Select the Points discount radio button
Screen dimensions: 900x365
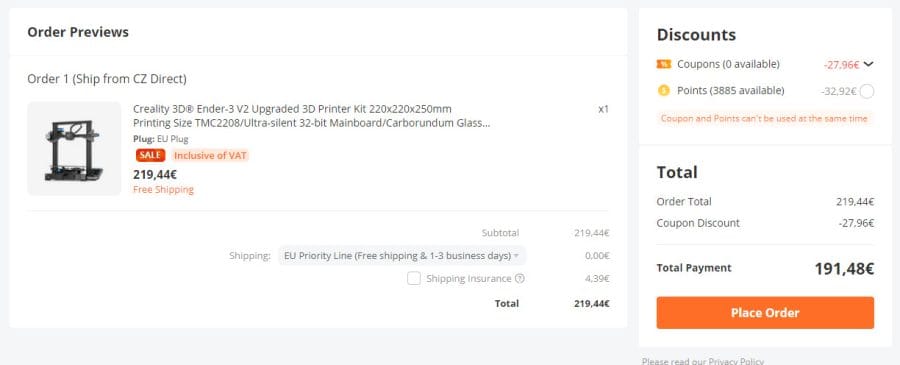867,91
